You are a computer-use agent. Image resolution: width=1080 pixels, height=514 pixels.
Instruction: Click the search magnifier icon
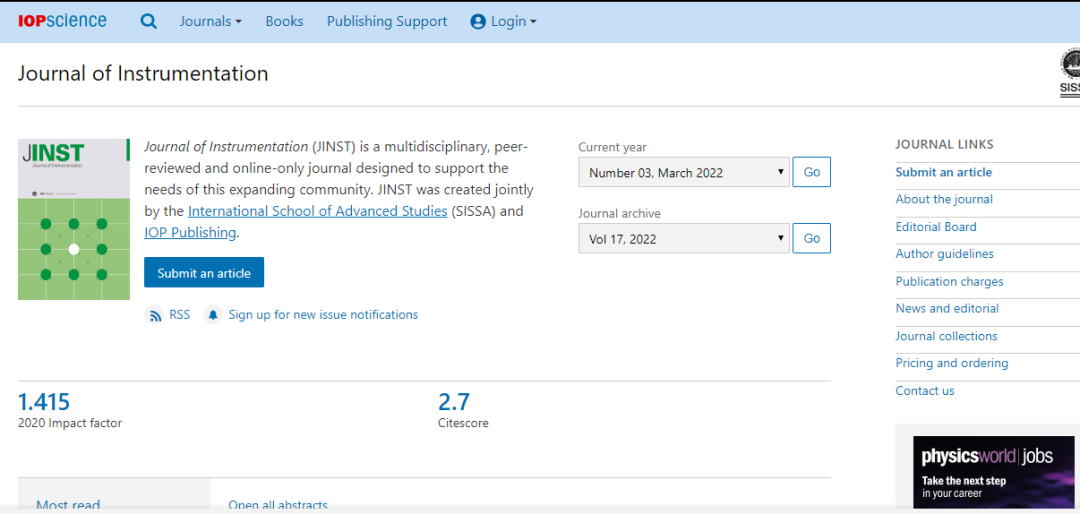(149, 21)
